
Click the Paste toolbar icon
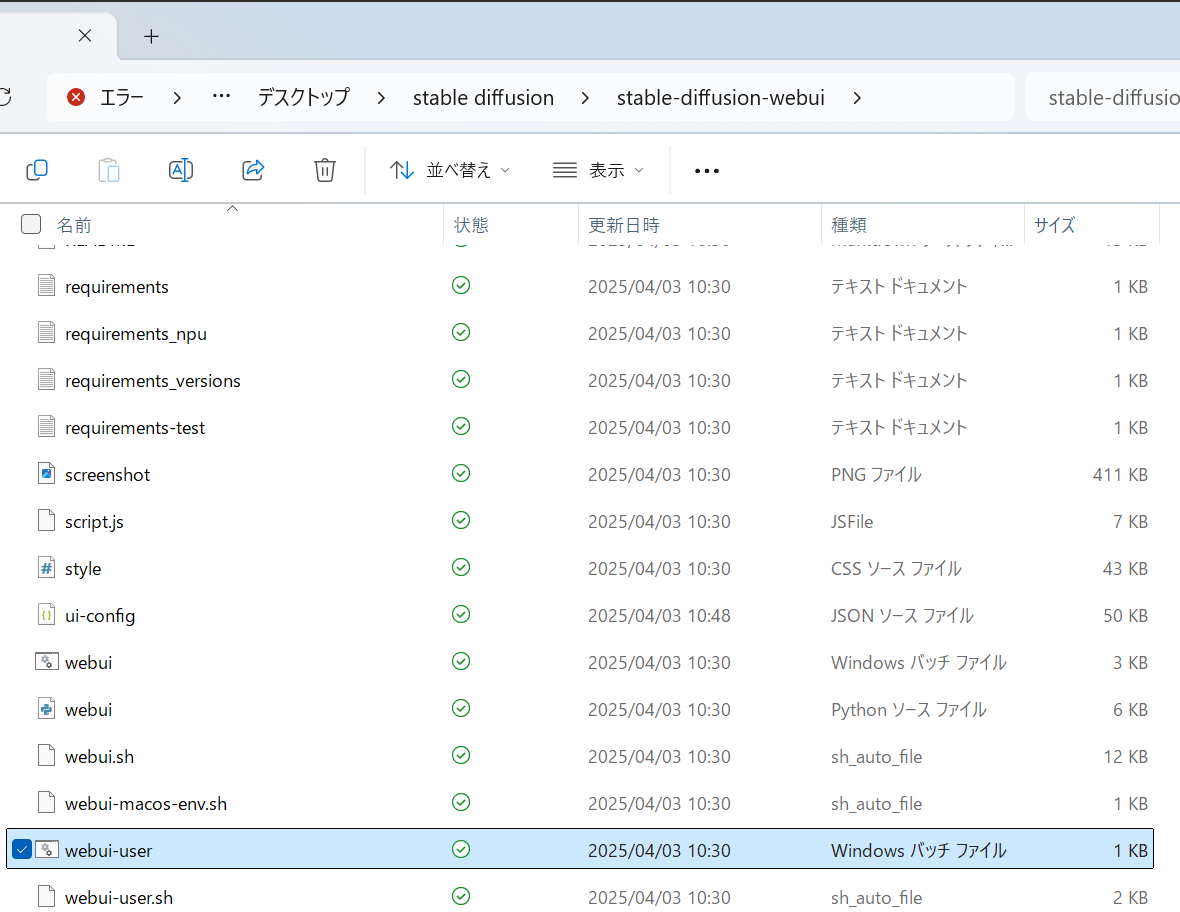tap(109, 170)
